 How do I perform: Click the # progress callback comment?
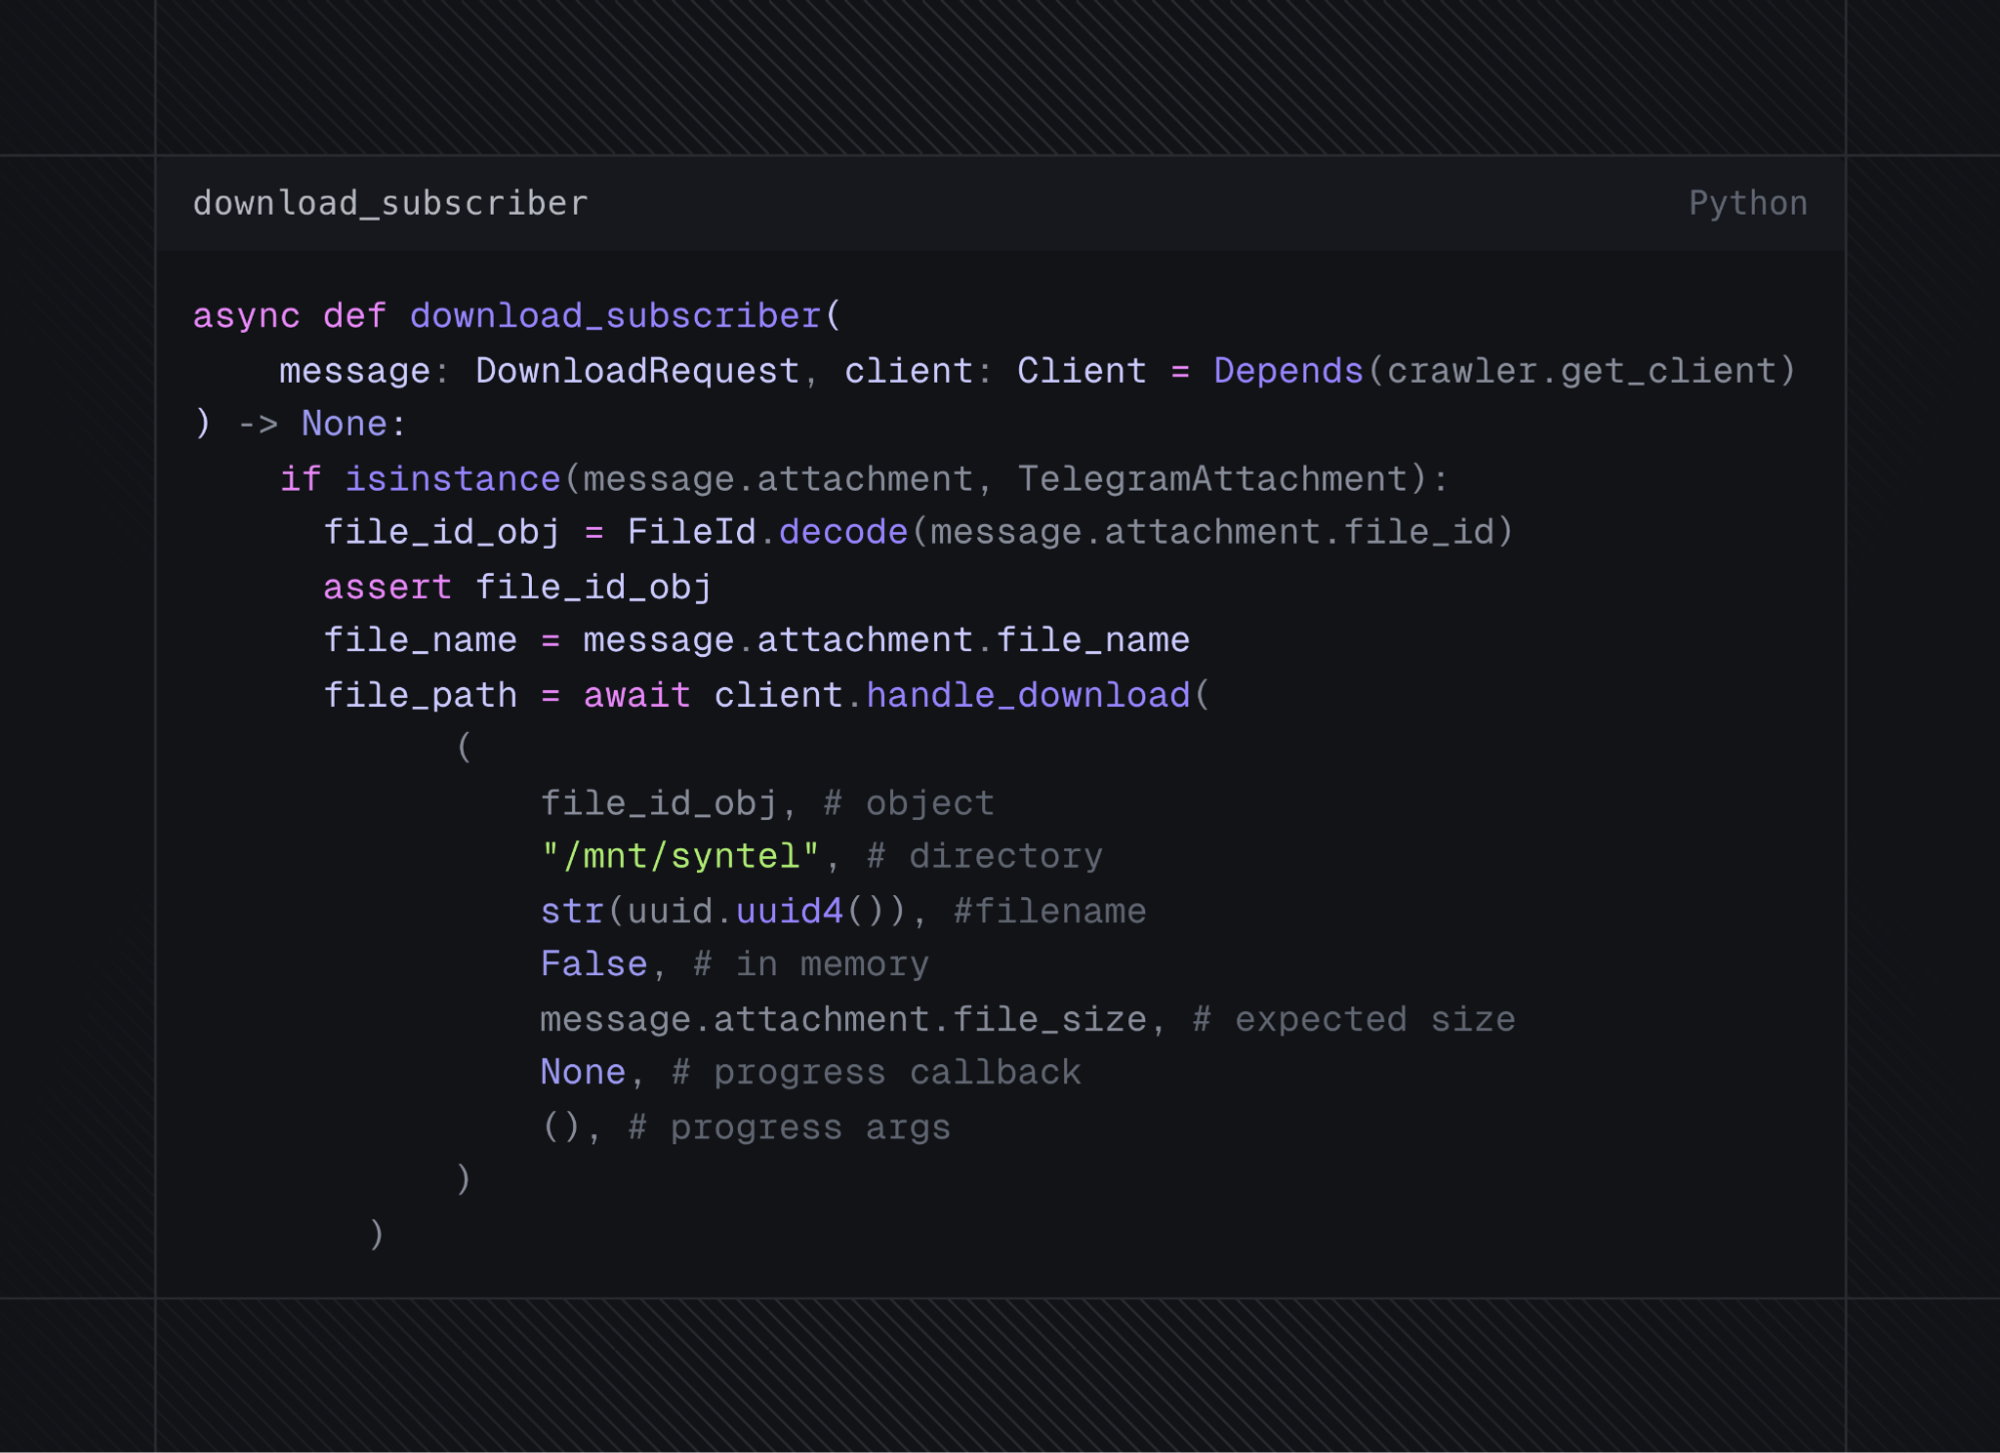(x=876, y=1072)
